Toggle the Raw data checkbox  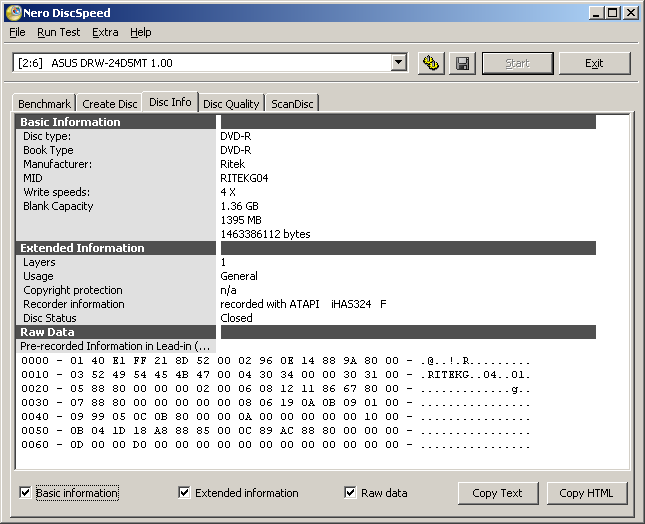(x=350, y=492)
